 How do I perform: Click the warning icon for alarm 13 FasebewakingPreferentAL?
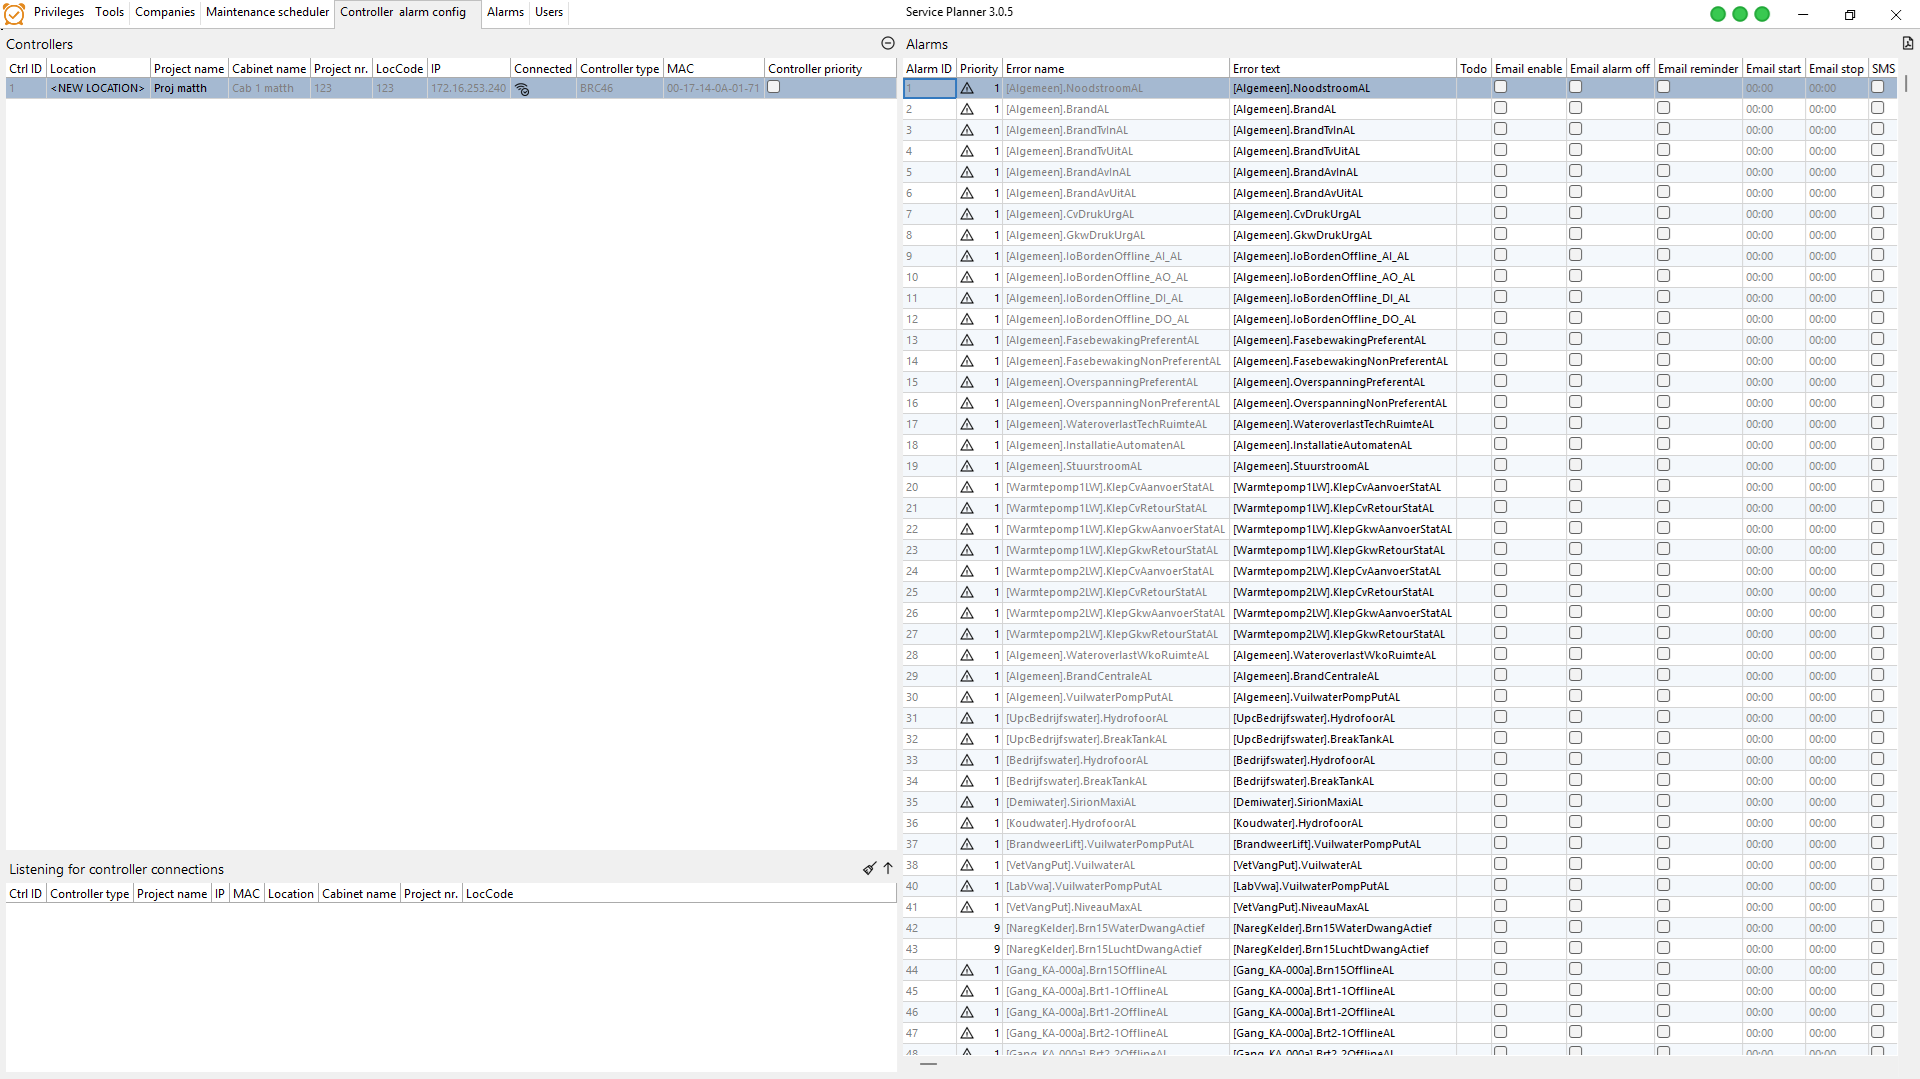click(x=967, y=340)
